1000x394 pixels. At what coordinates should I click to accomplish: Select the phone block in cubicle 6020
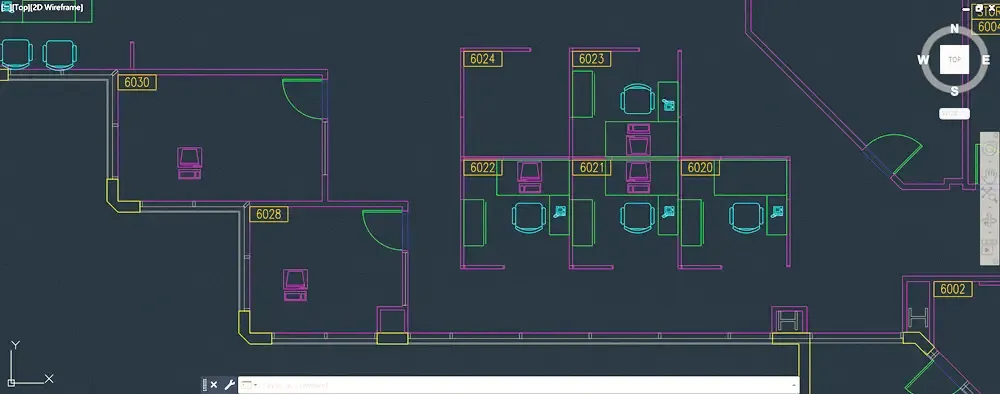coord(777,212)
